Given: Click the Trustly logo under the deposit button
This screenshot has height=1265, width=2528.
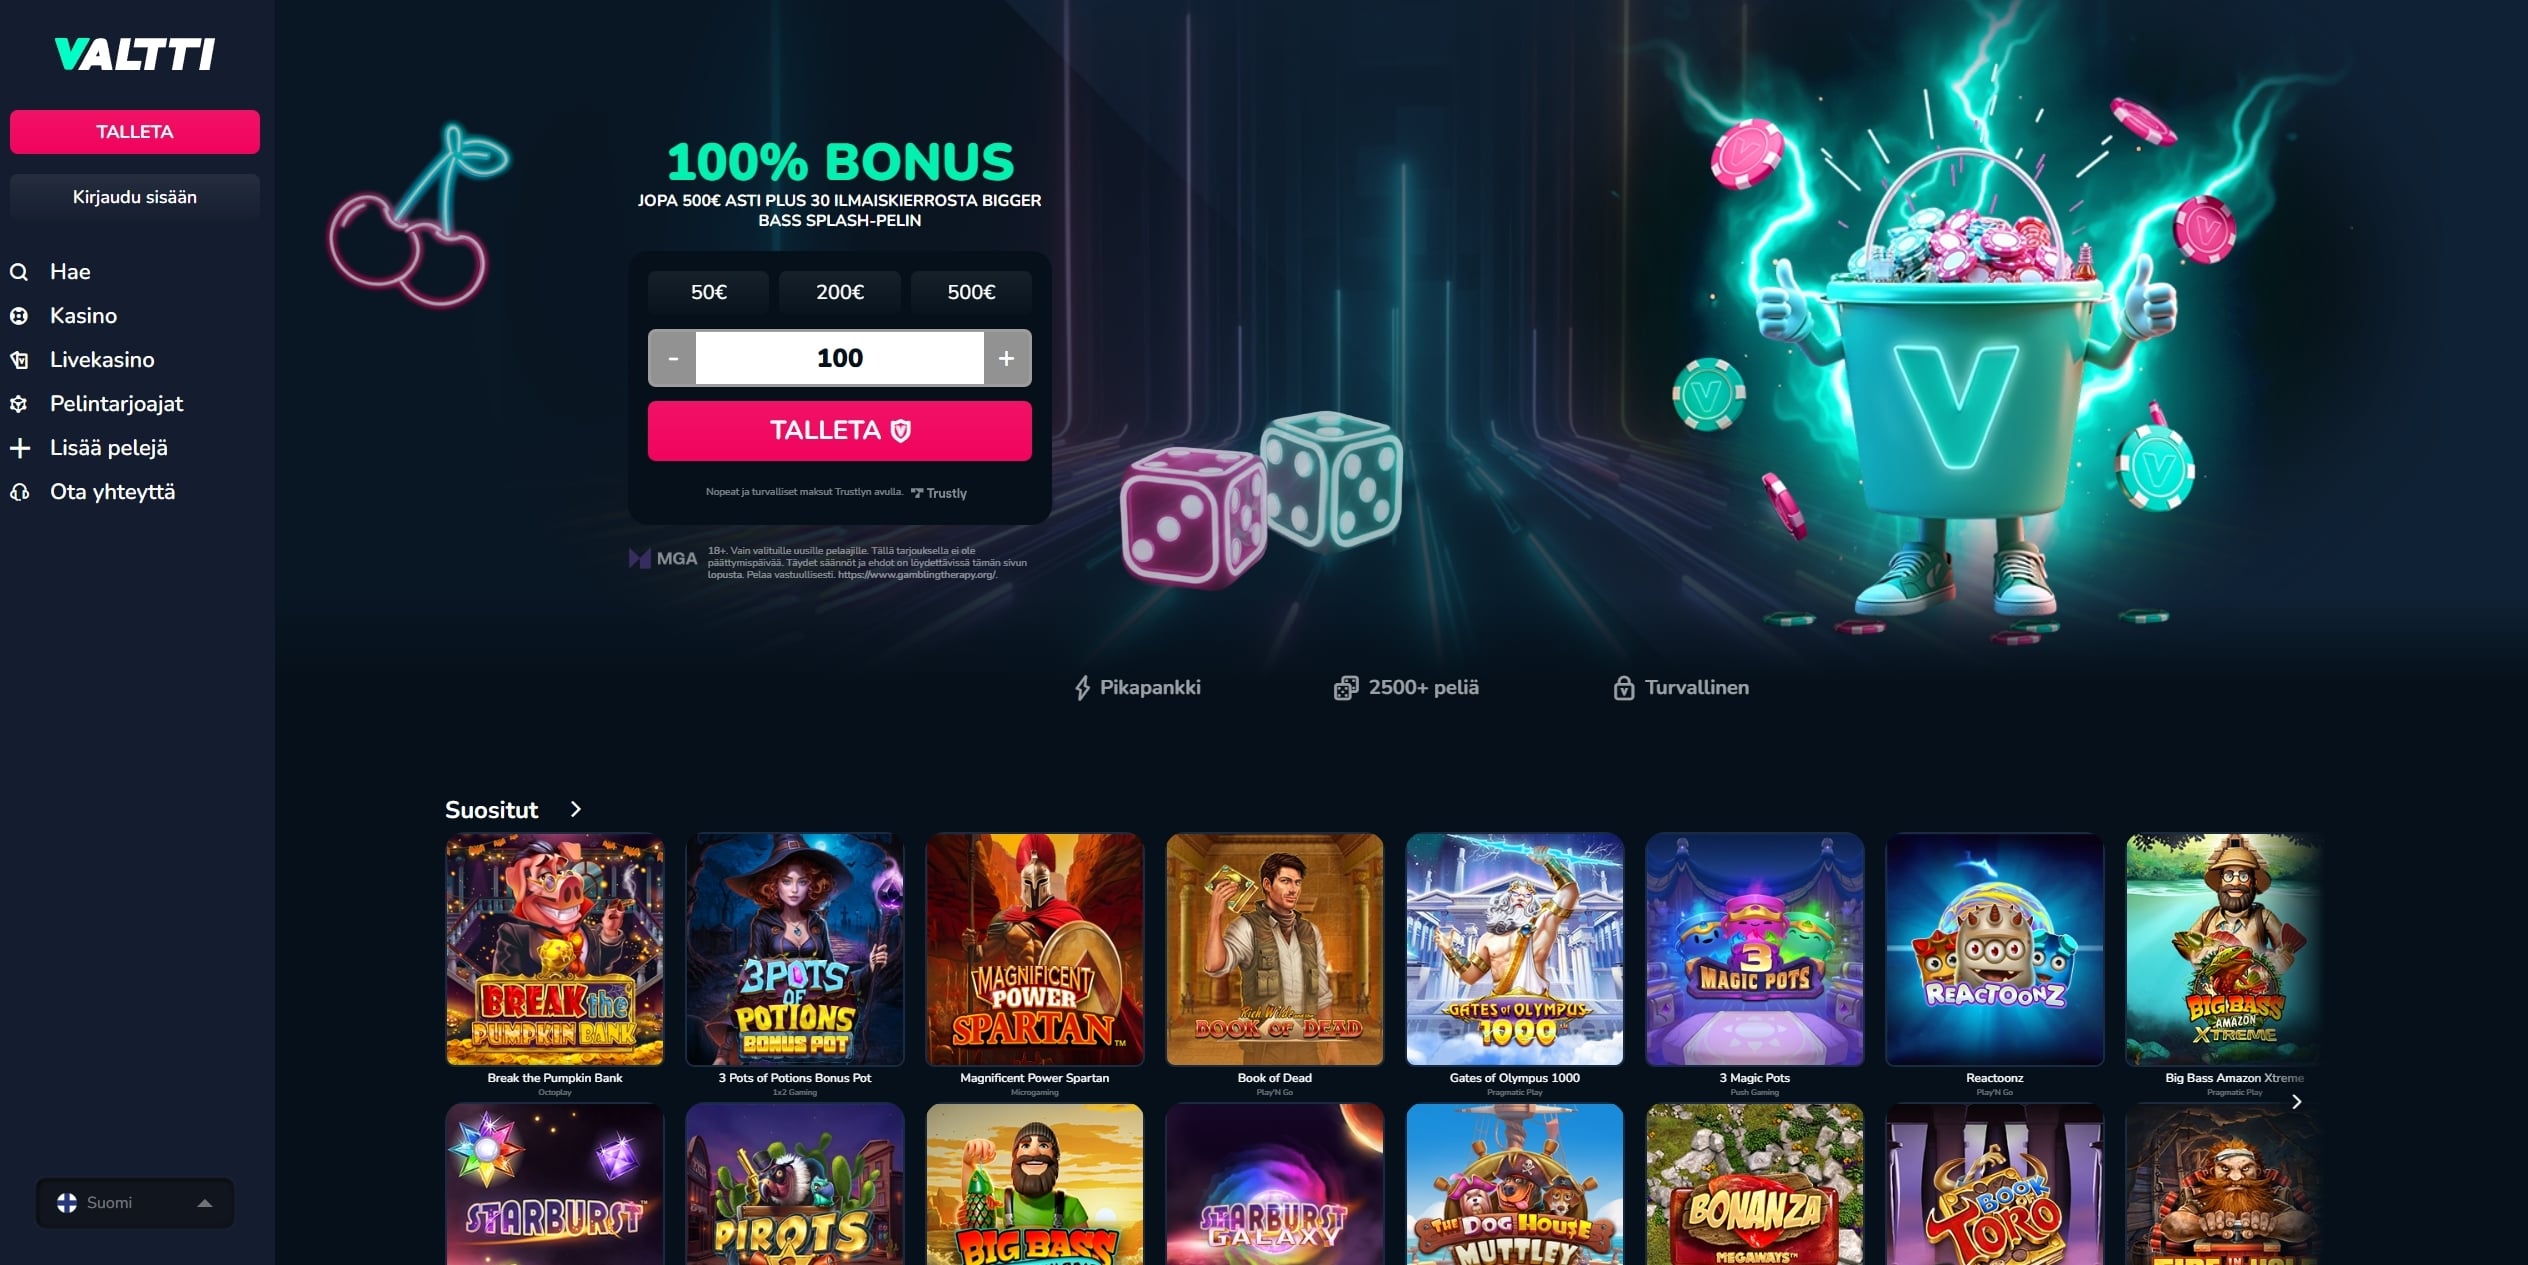Looking at the screenshot, I should [x=939, y=493].
